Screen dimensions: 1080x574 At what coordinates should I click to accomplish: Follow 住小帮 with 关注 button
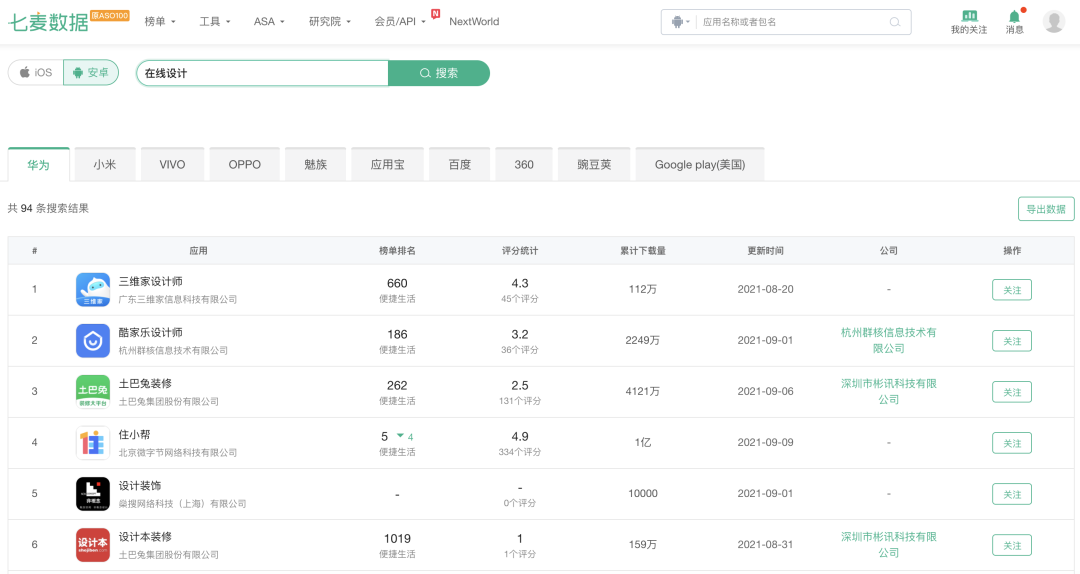coord(1012,443)
